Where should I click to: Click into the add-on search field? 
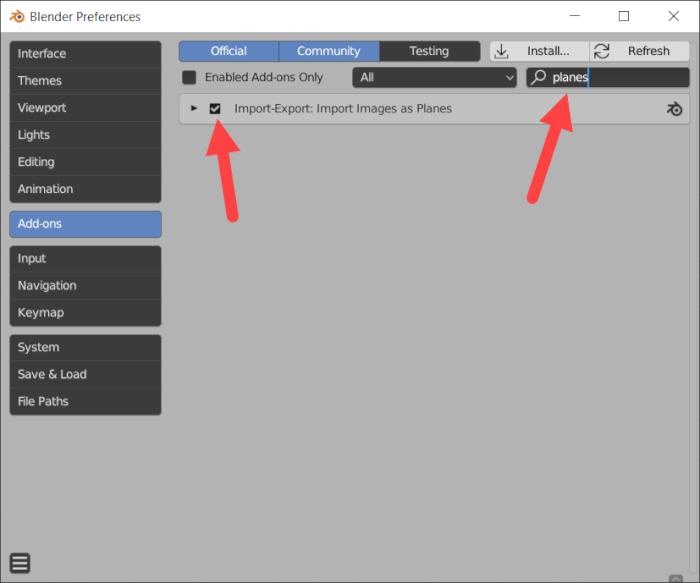click(608, 77)
